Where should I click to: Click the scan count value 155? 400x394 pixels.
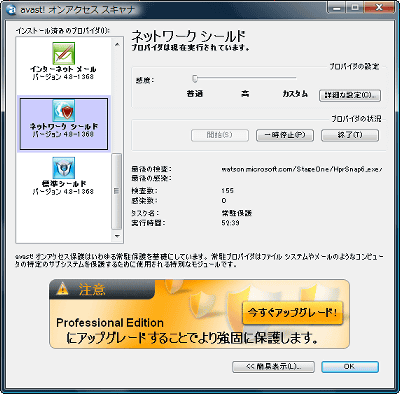227,191
